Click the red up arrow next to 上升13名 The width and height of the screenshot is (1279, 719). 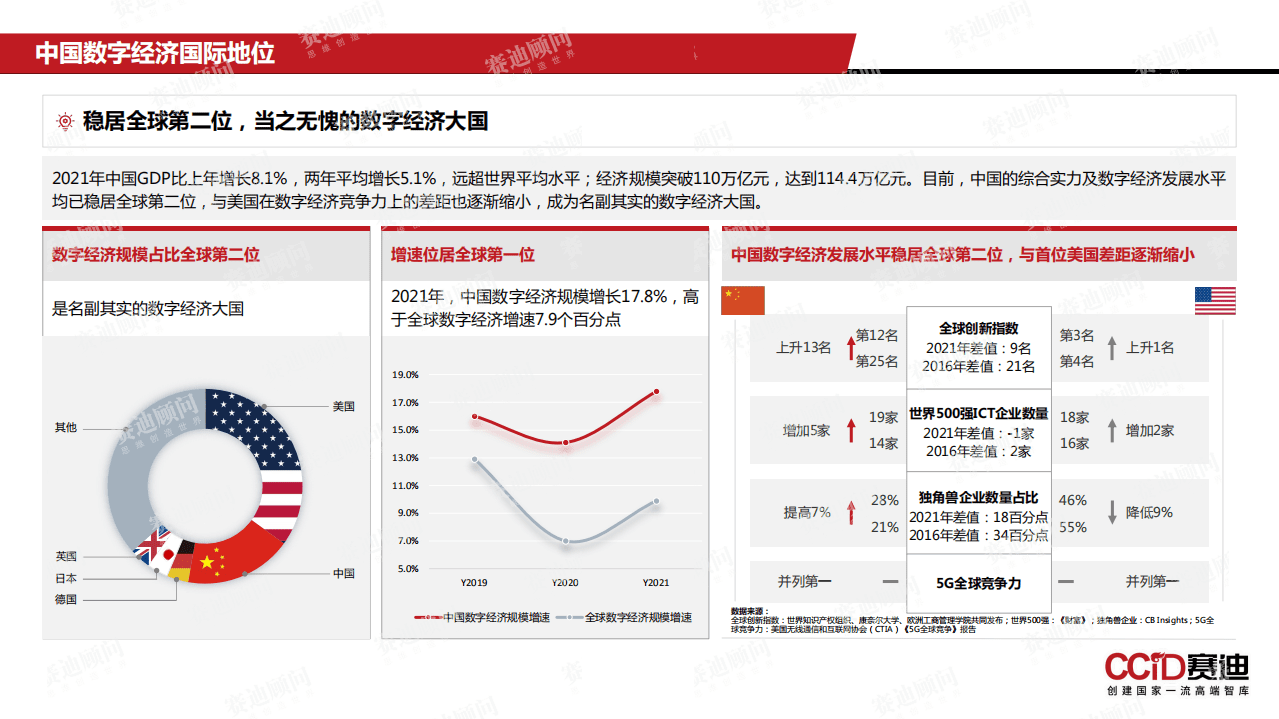point(851,346)
